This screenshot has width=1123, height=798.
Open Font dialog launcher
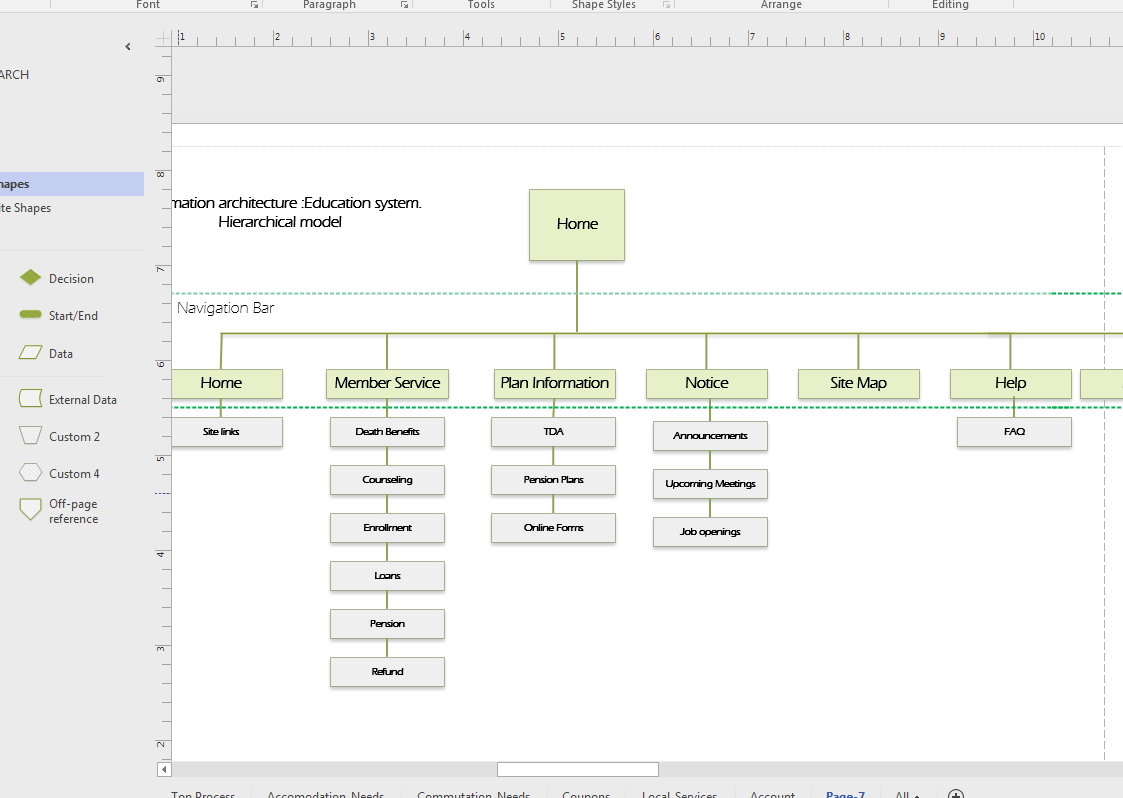coord(254,5)
